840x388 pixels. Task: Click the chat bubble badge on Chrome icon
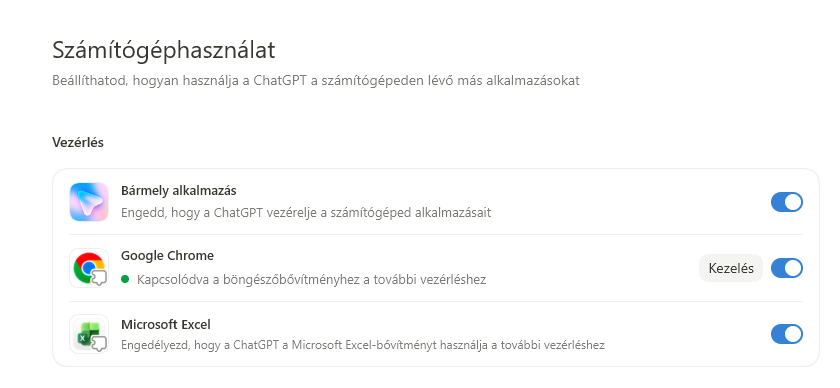click(x=100, y=278)
